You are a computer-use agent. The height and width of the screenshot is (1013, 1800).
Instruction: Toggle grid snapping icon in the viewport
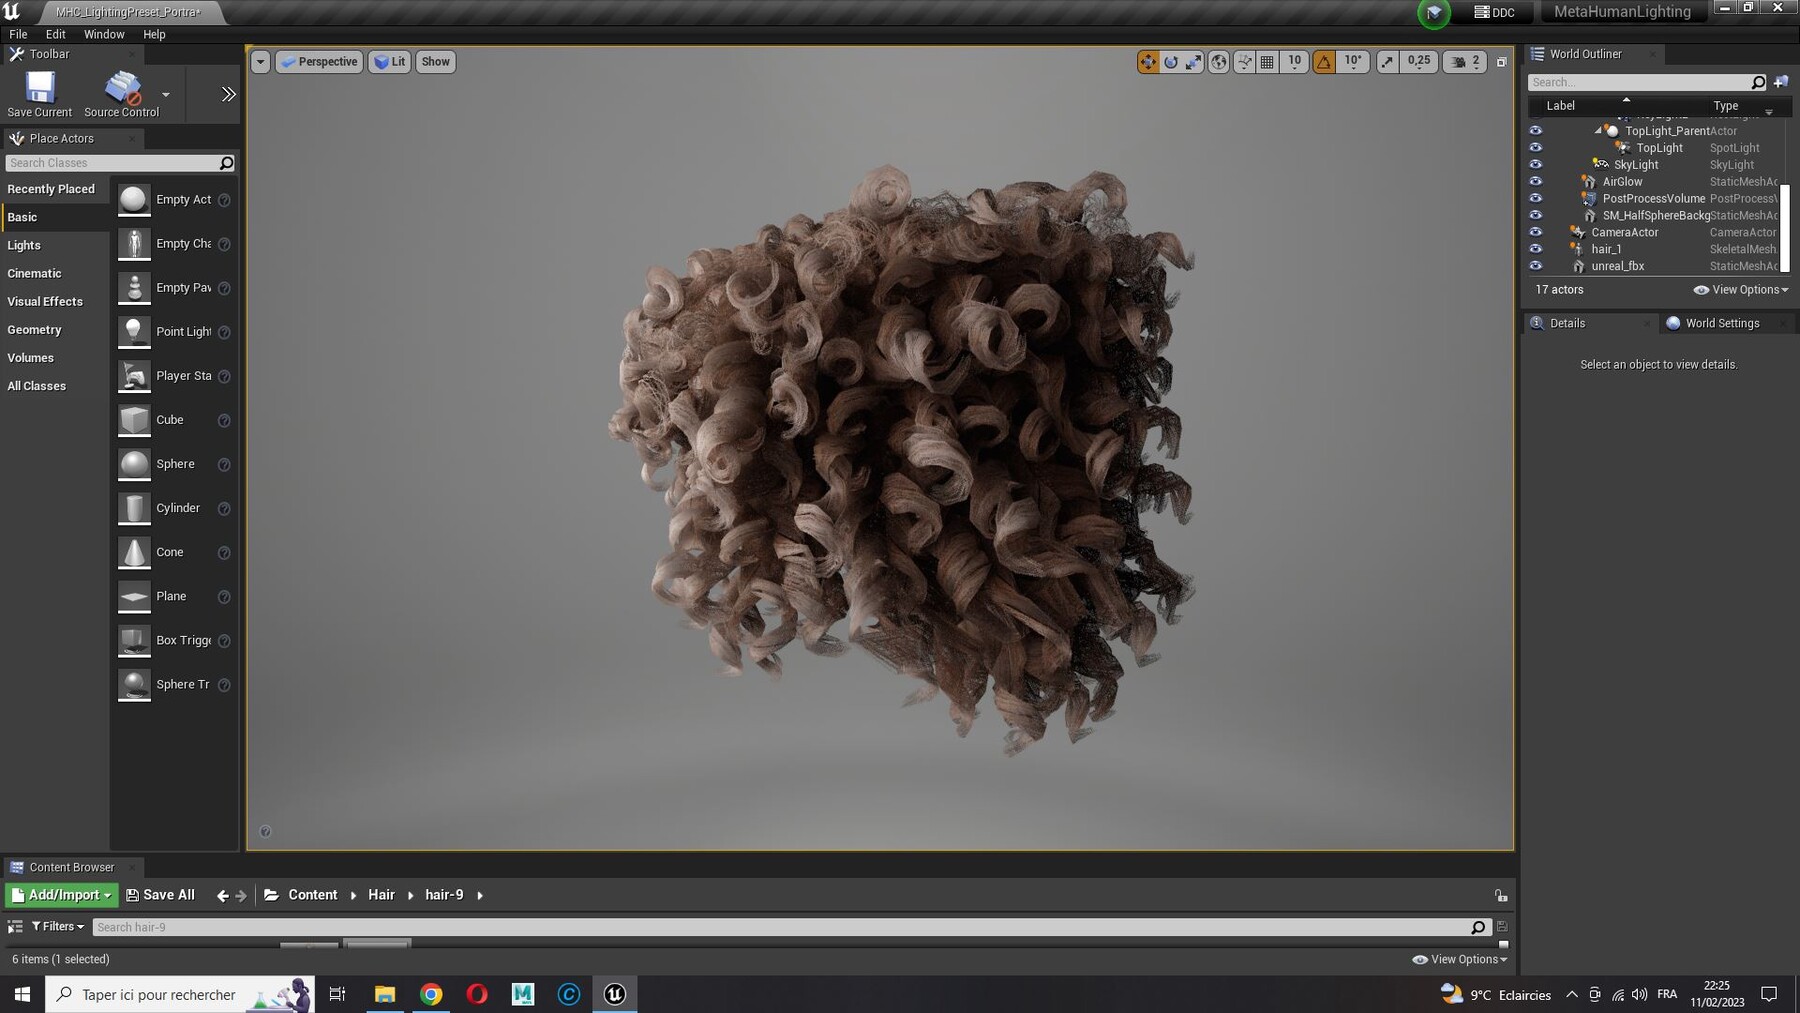coord(1267,62)
